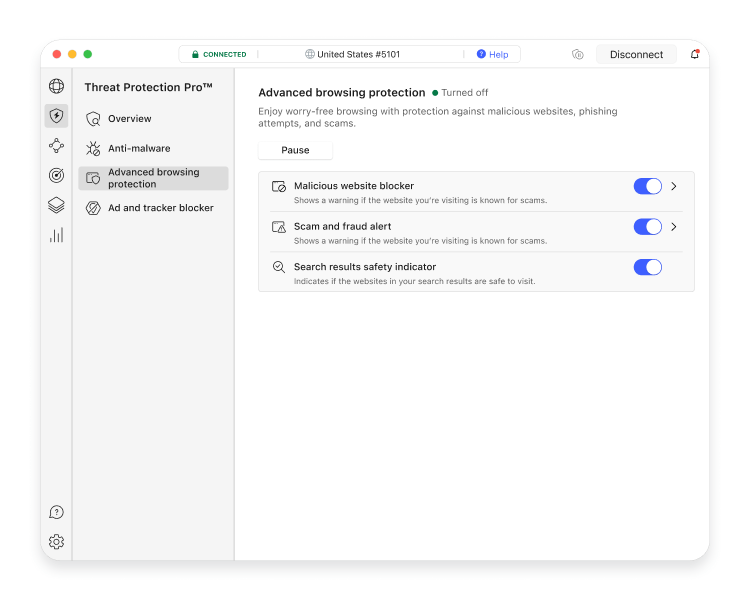Click the CONNECTED status label
The image size is (750, 601).
click(x=225, y=55)
